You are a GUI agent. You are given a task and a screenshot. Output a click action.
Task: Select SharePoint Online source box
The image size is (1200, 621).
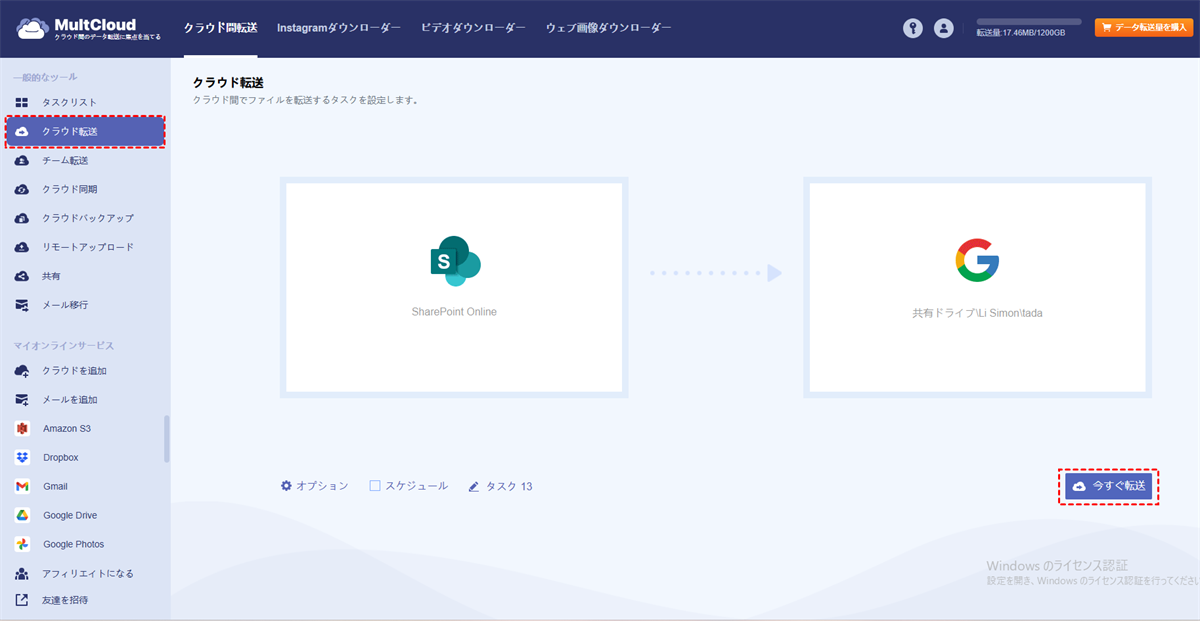[454, 288]
